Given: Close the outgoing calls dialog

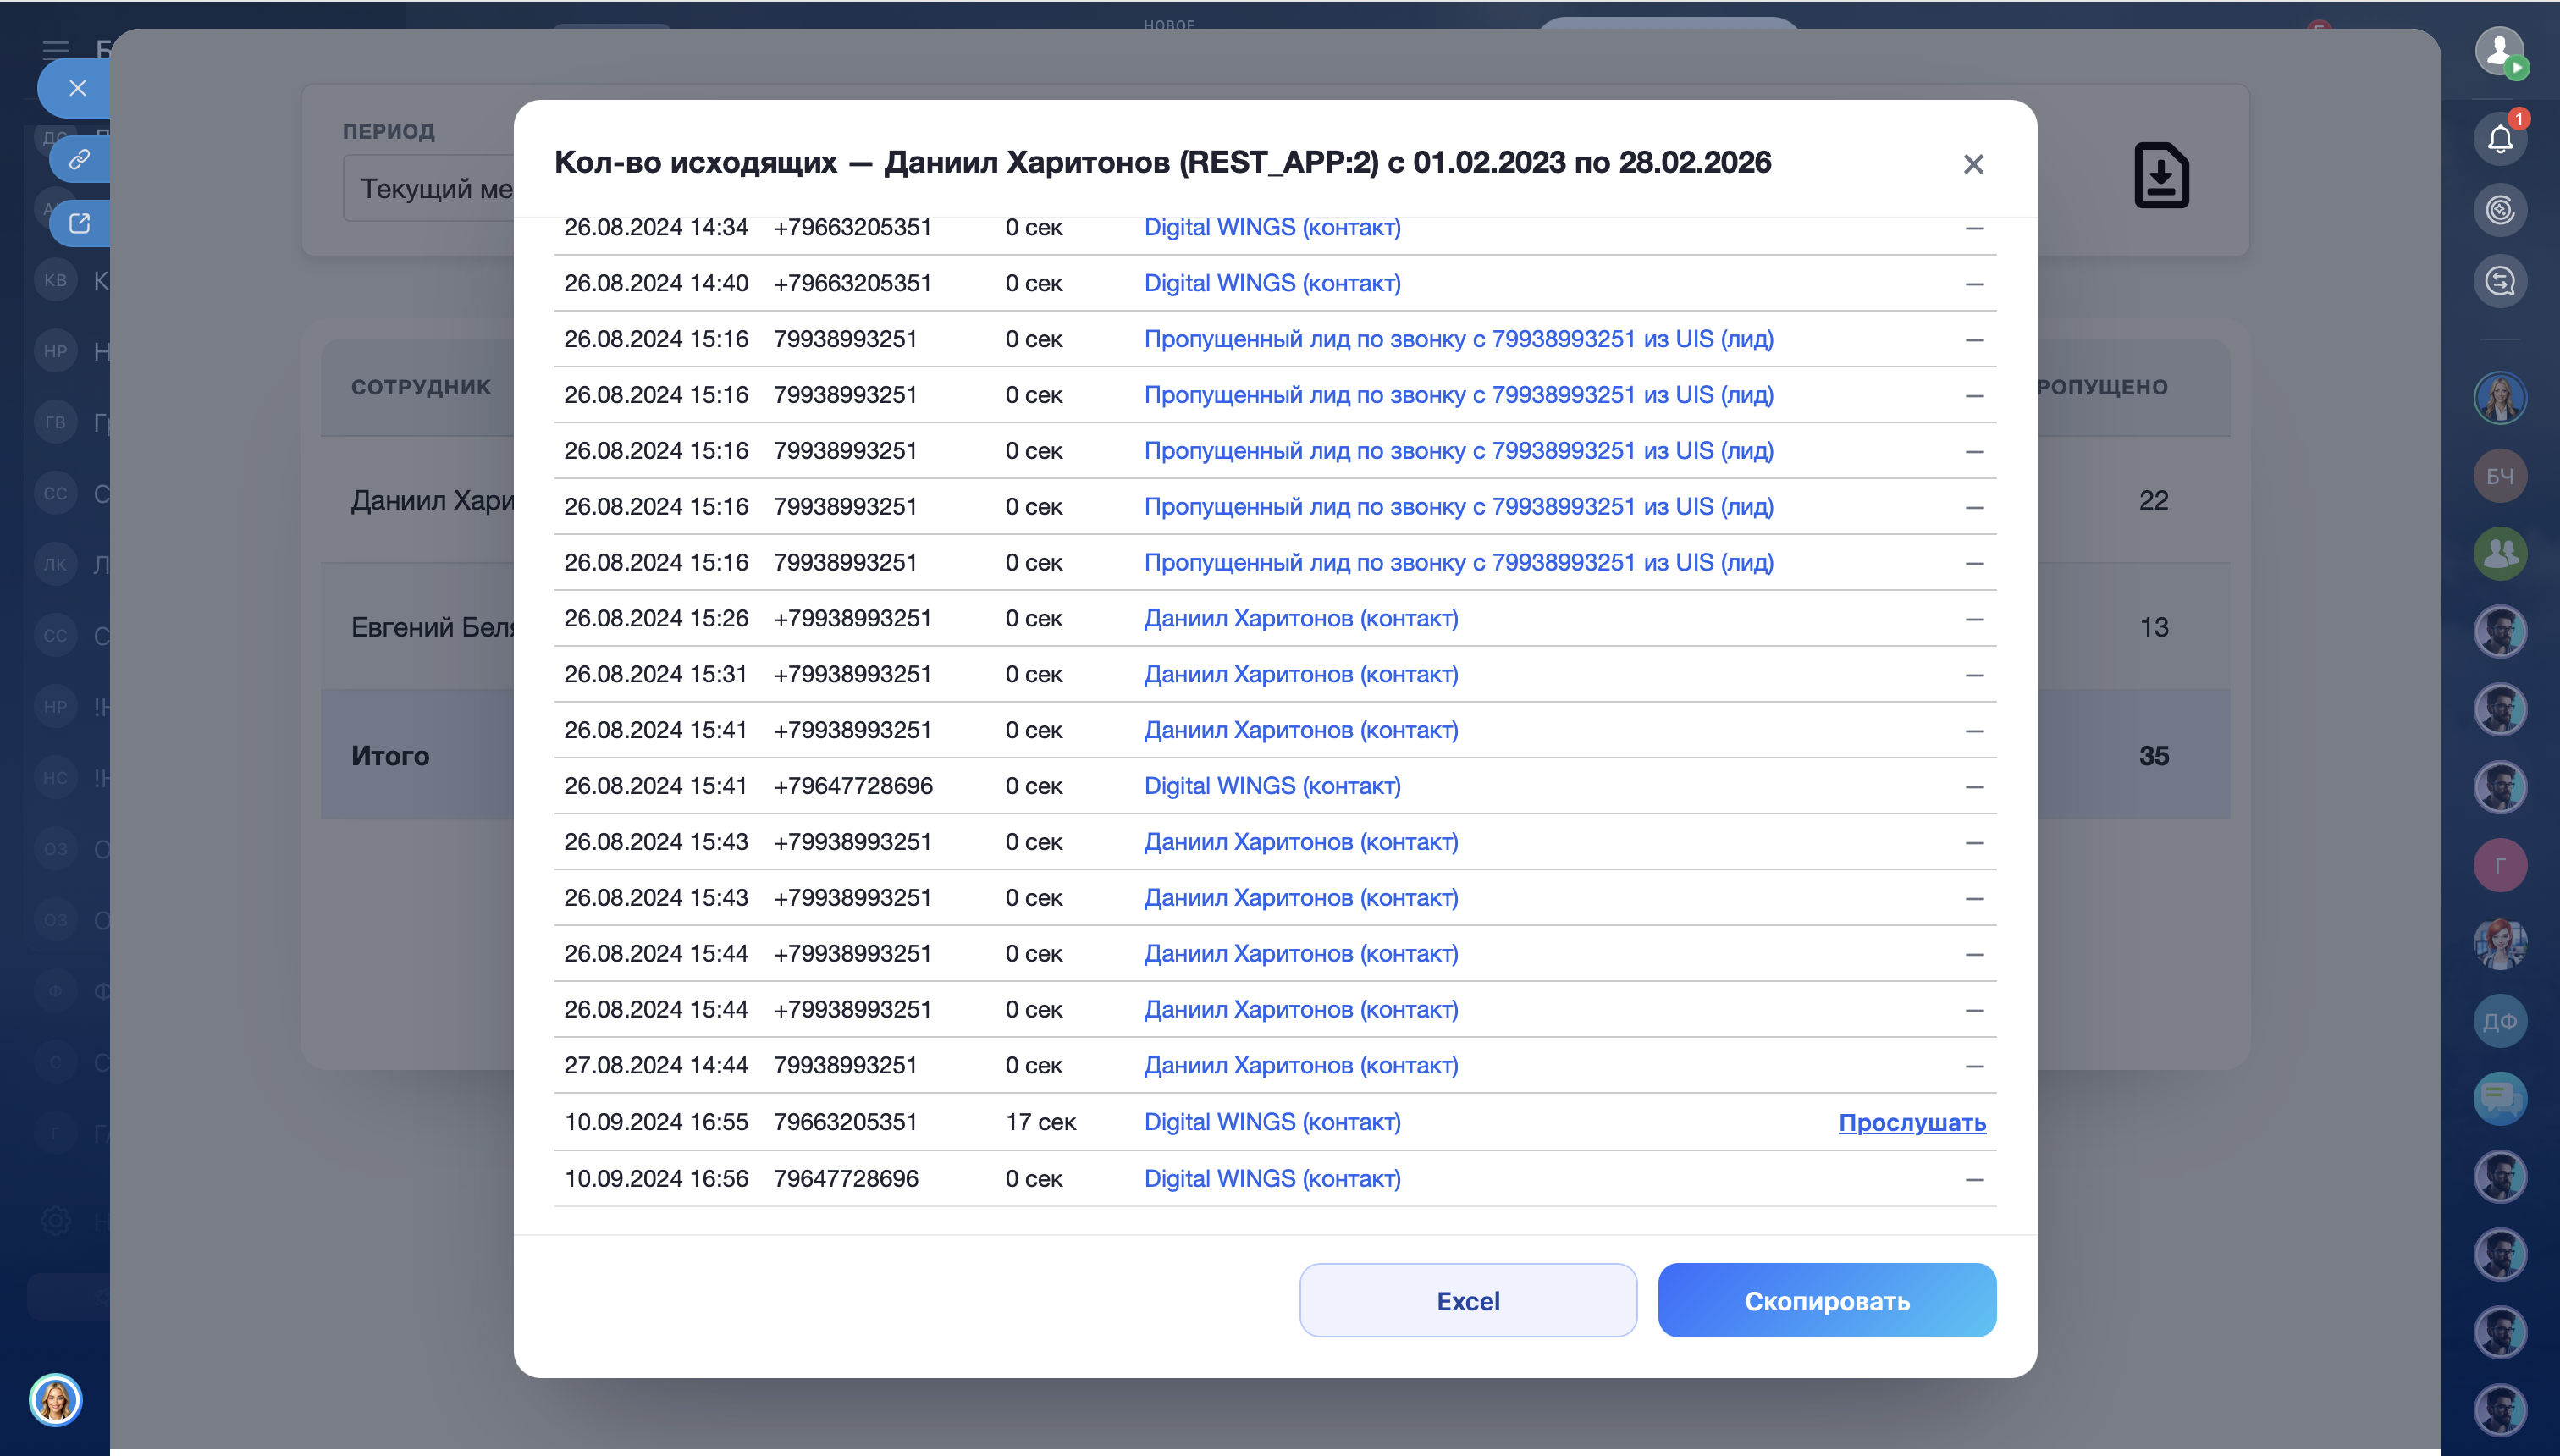Looking at the screenshot, I should click(x=1972, y=164).
